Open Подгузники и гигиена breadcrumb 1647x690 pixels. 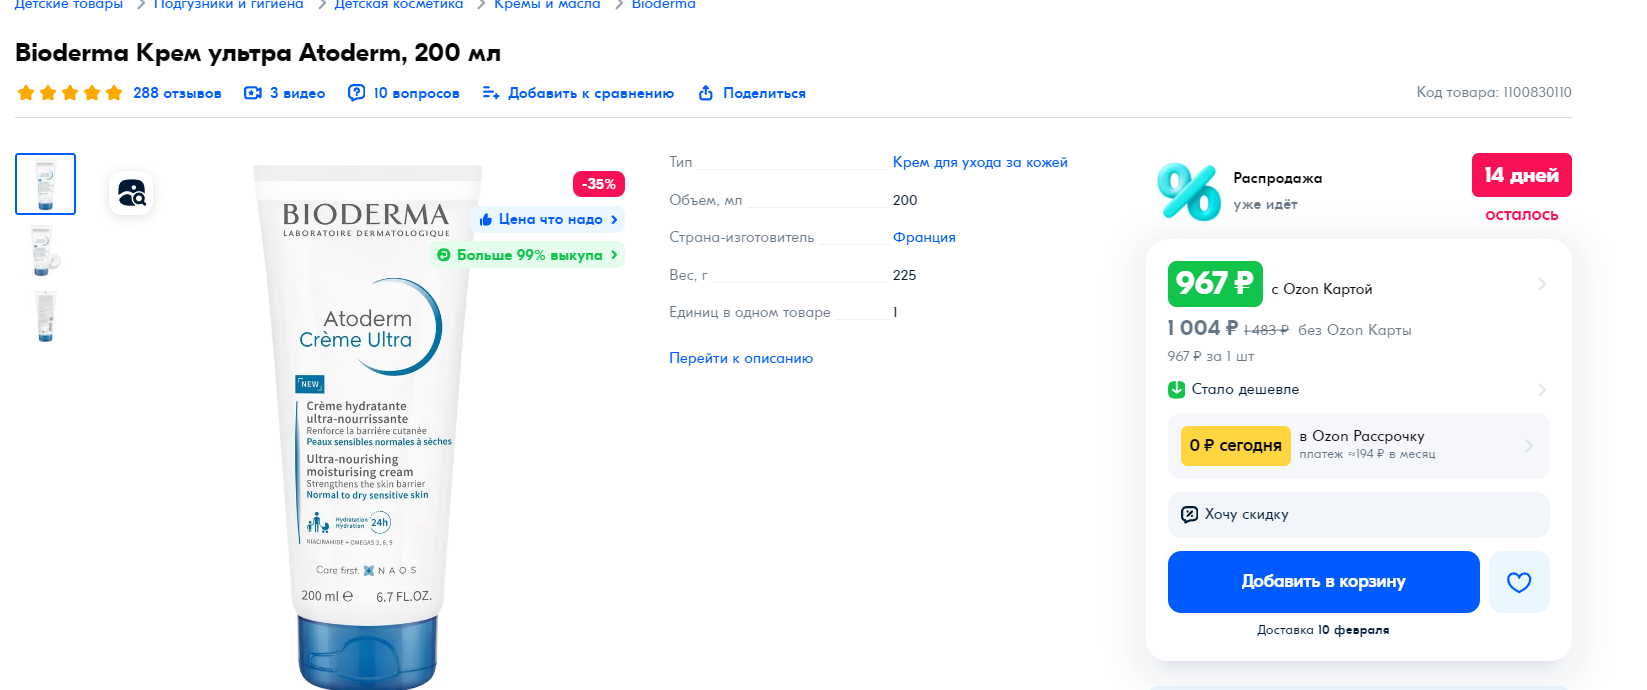[x=229, y=5]
